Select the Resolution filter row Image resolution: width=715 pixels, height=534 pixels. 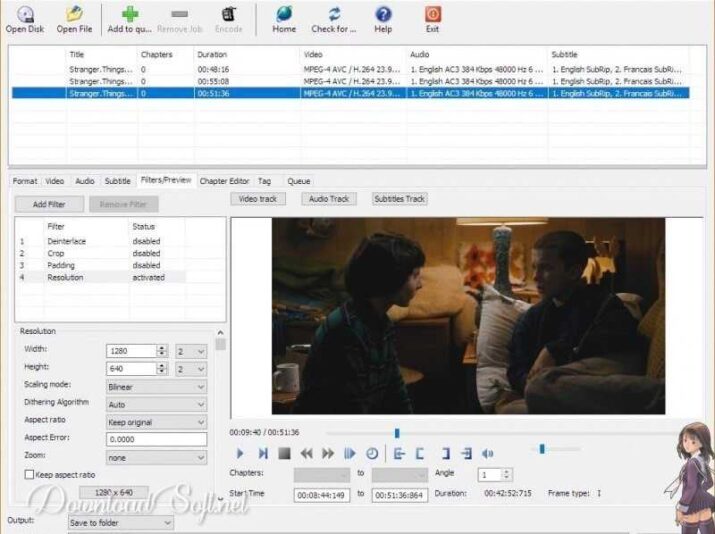click(x=101, y=277)
